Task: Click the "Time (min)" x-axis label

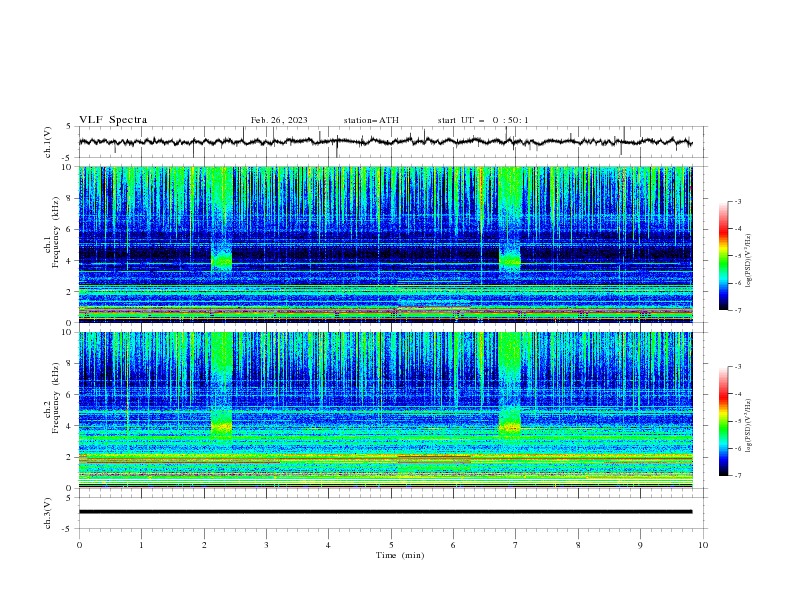Action: [400, 555]
